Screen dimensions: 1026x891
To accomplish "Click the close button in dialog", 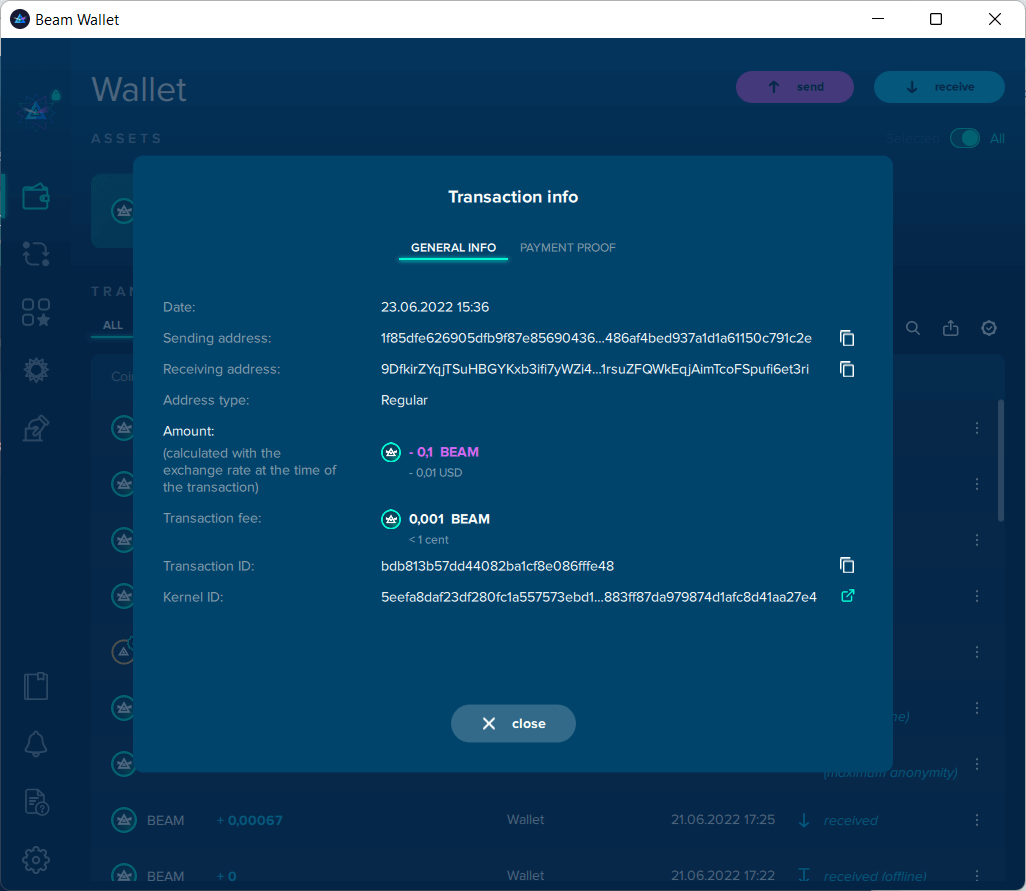I will [x=513, y=724].
